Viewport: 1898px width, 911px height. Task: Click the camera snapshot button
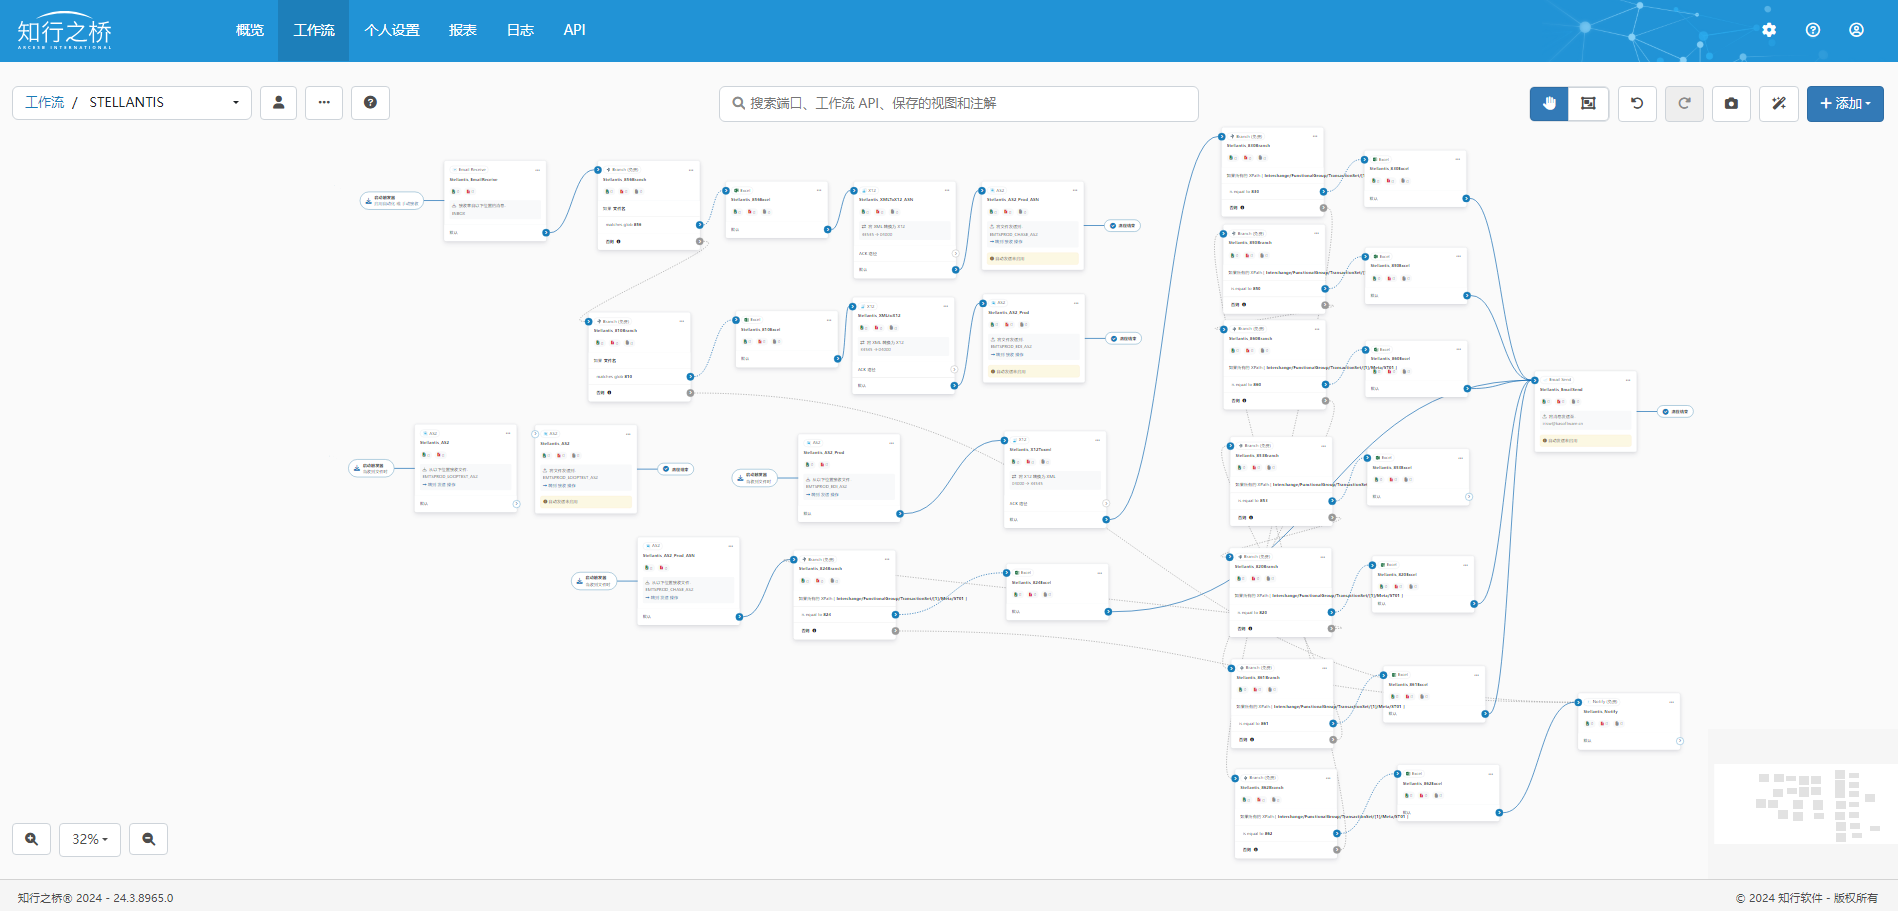(1731, 103)
